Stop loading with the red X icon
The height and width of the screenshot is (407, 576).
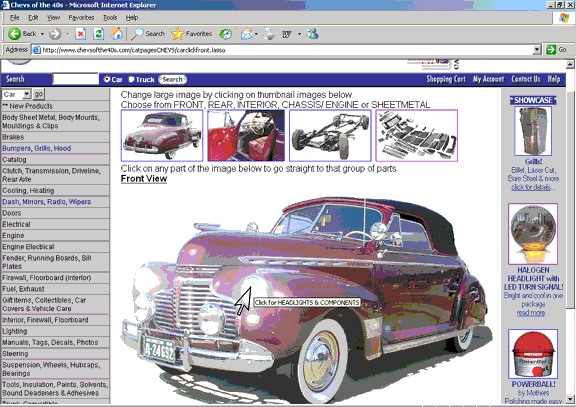tap(80, 34)
